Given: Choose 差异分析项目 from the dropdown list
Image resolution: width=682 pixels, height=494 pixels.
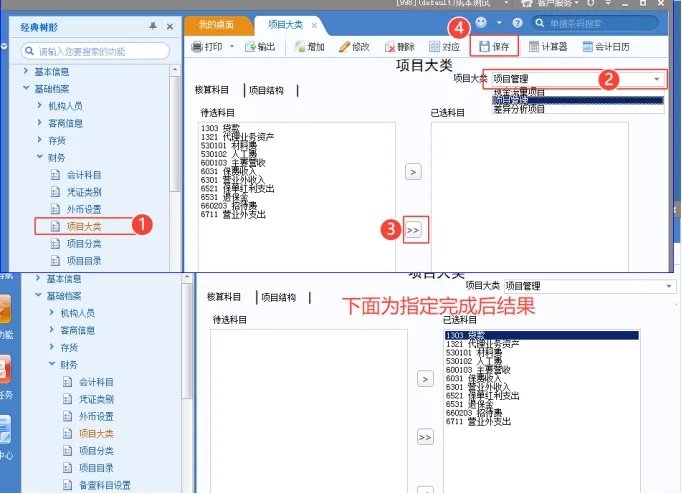Looking at the screenshot, I should pos(519,109).
